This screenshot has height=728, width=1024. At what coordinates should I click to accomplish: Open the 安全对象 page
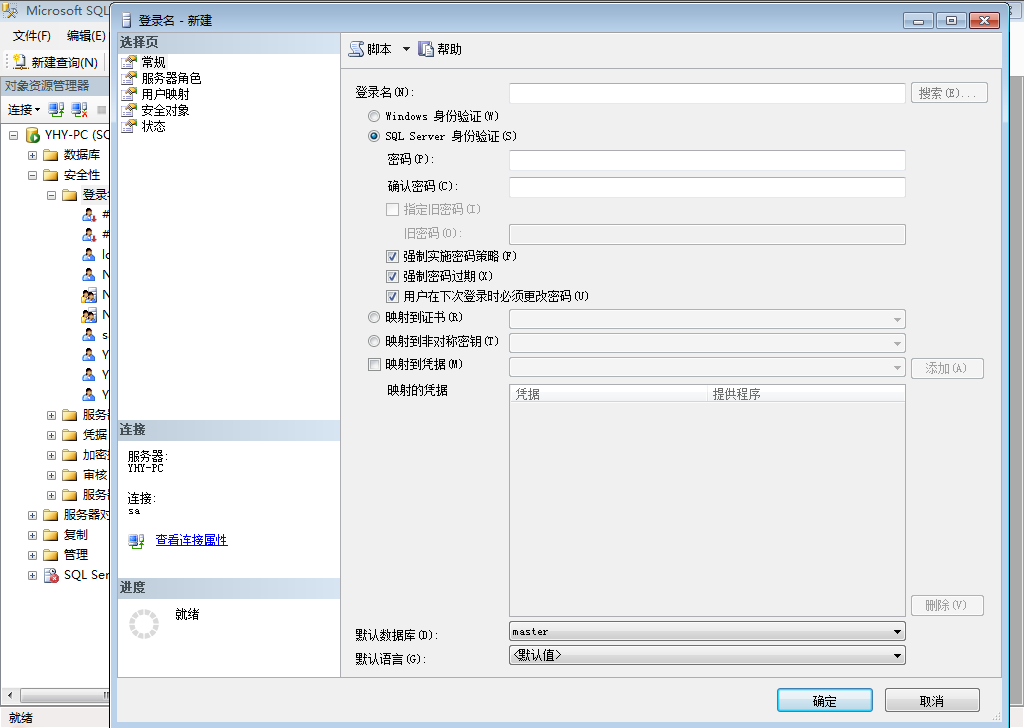(165, 110)
